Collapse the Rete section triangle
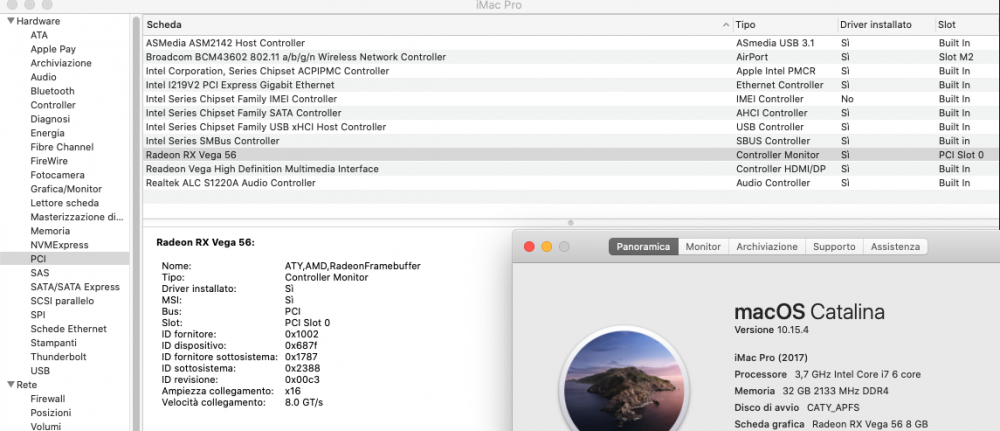Viewport: 1000px width, 431px height. tap(10, 384)
